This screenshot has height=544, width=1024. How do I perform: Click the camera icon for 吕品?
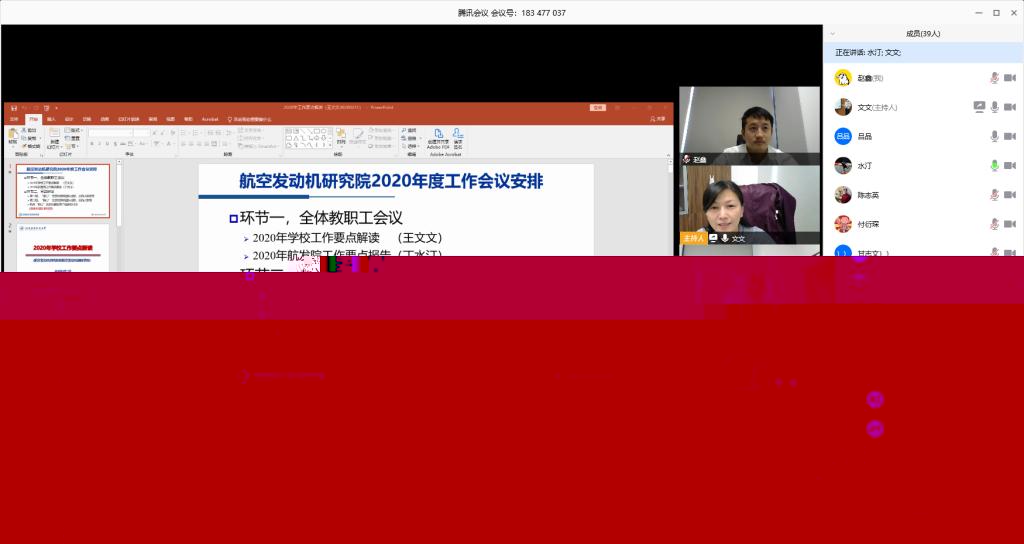coord(1010,136)
